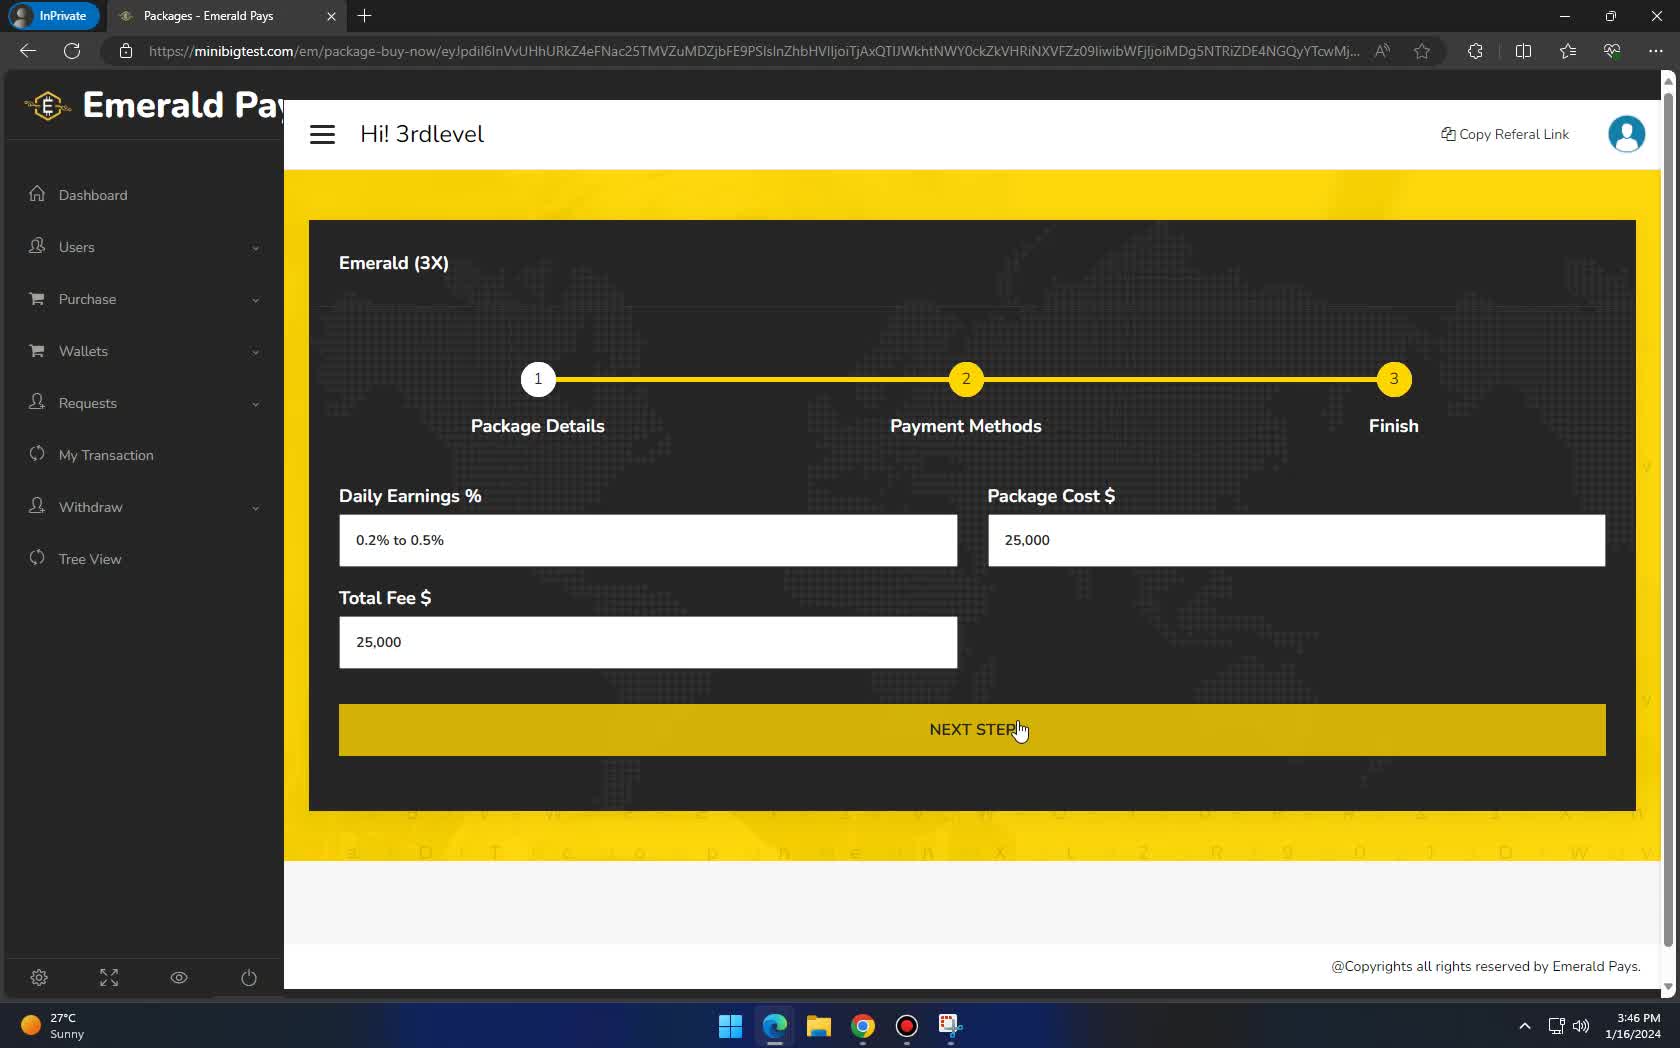Expand the Withdraw sidebar submenu
Image resolution: width=1680 pixels, height=1048 pixels.
coord(143,507)
